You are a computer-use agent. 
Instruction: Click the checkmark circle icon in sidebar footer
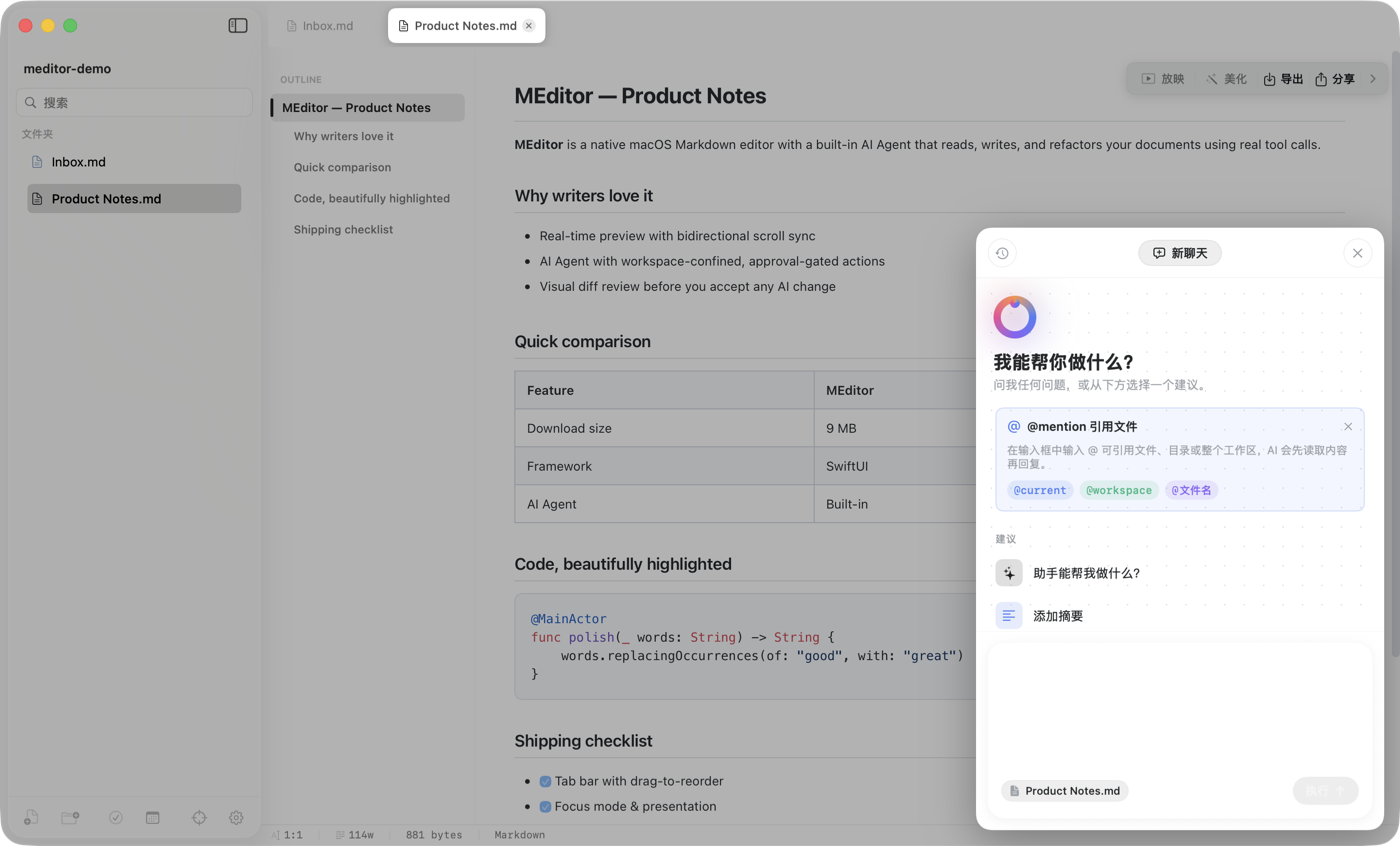pyautogui.click(x=116, y=817)
